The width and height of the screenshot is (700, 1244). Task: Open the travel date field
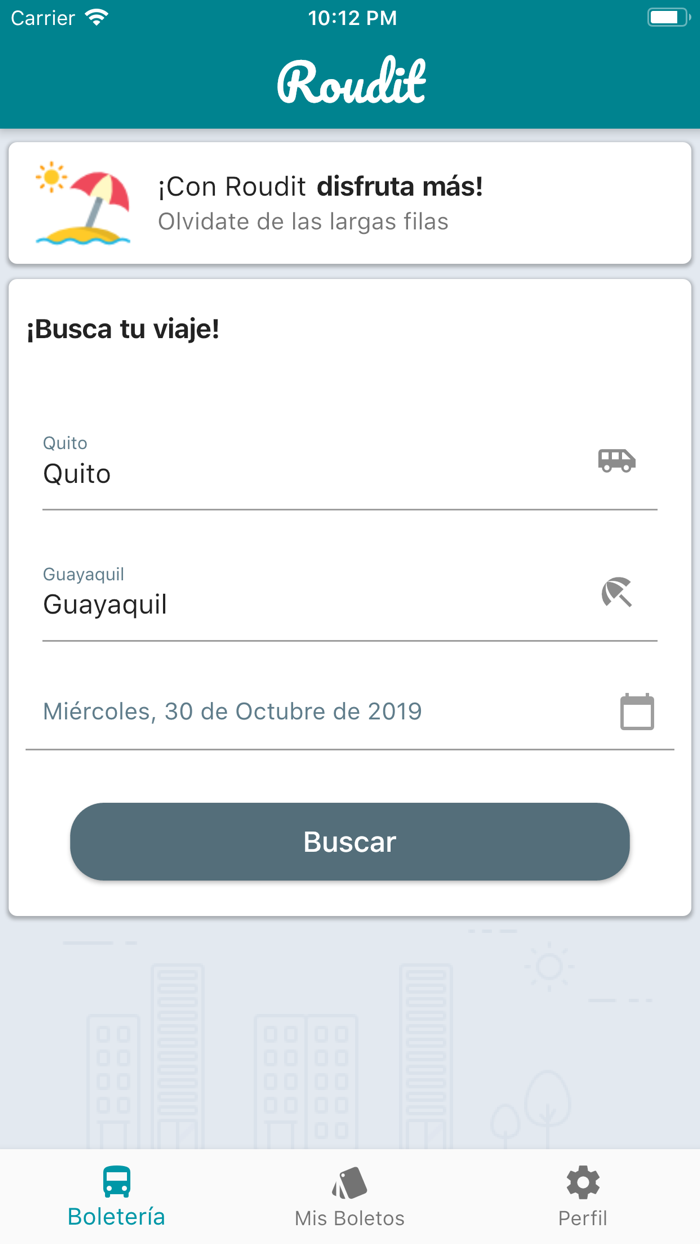(x=300, y=712)
